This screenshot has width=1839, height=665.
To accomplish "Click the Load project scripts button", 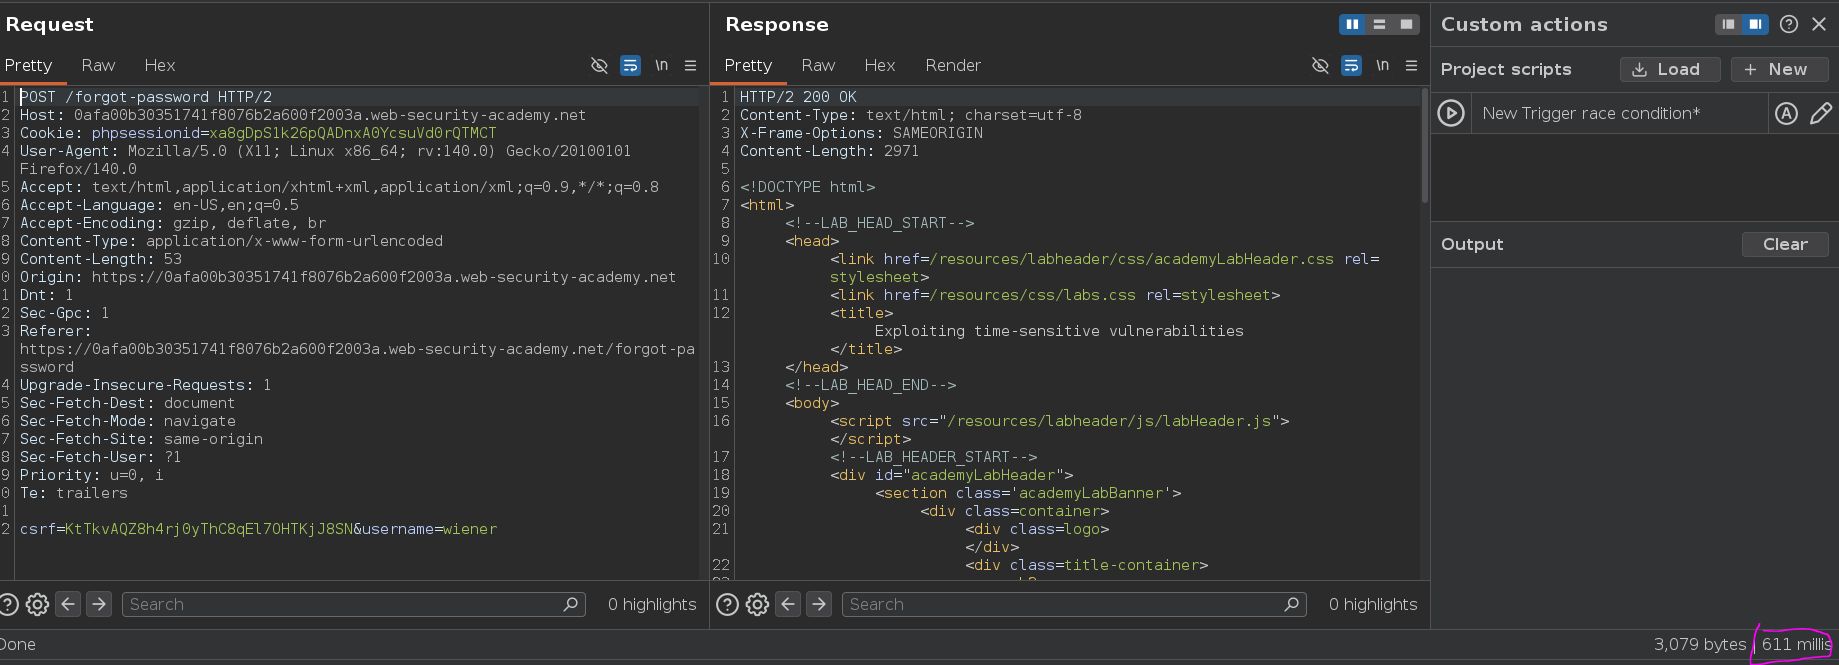I will (x=1670, y=69).
